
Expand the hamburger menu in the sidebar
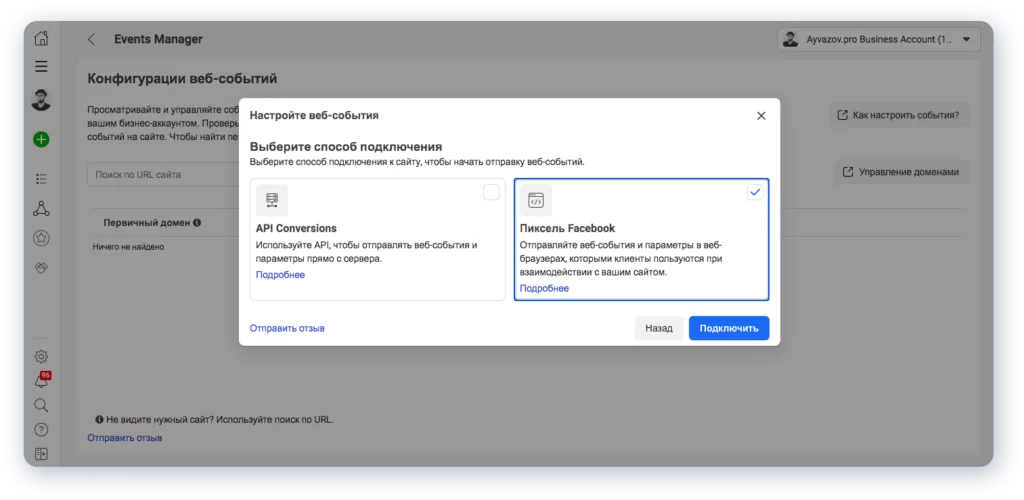pyautogui.click(x=41, y=66)
